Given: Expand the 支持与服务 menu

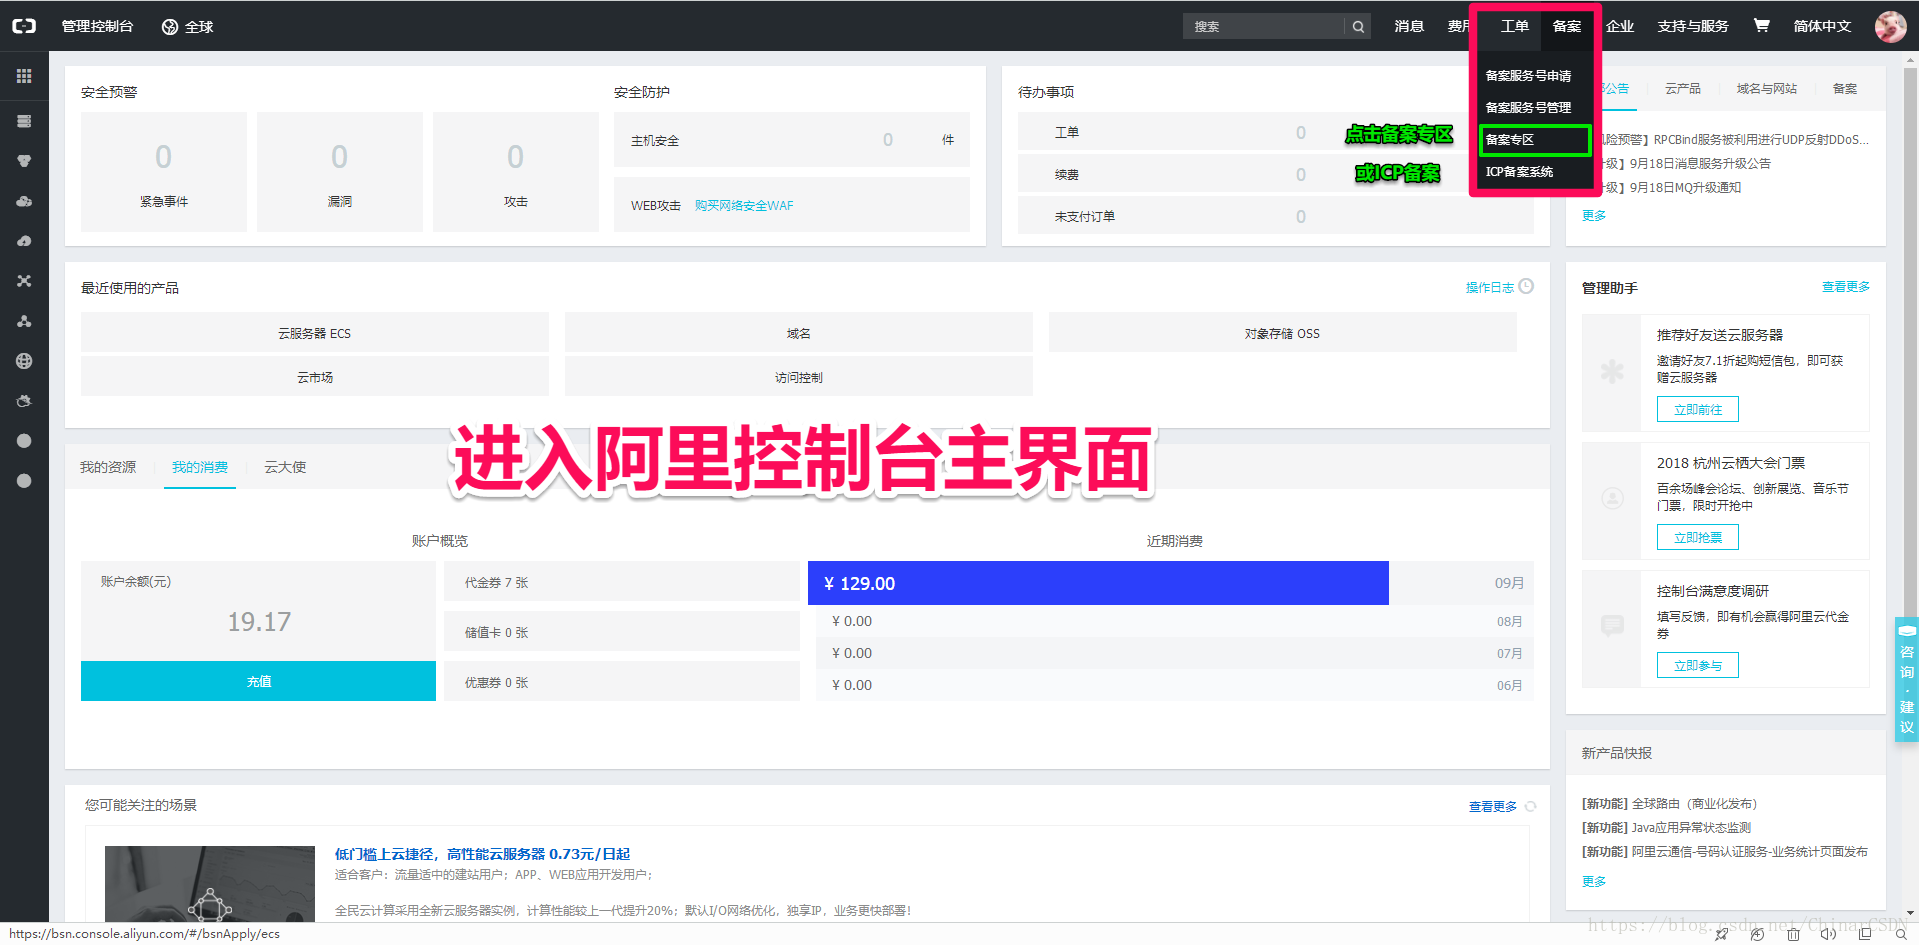Looking at the screenshot, I should point(1692,26).
